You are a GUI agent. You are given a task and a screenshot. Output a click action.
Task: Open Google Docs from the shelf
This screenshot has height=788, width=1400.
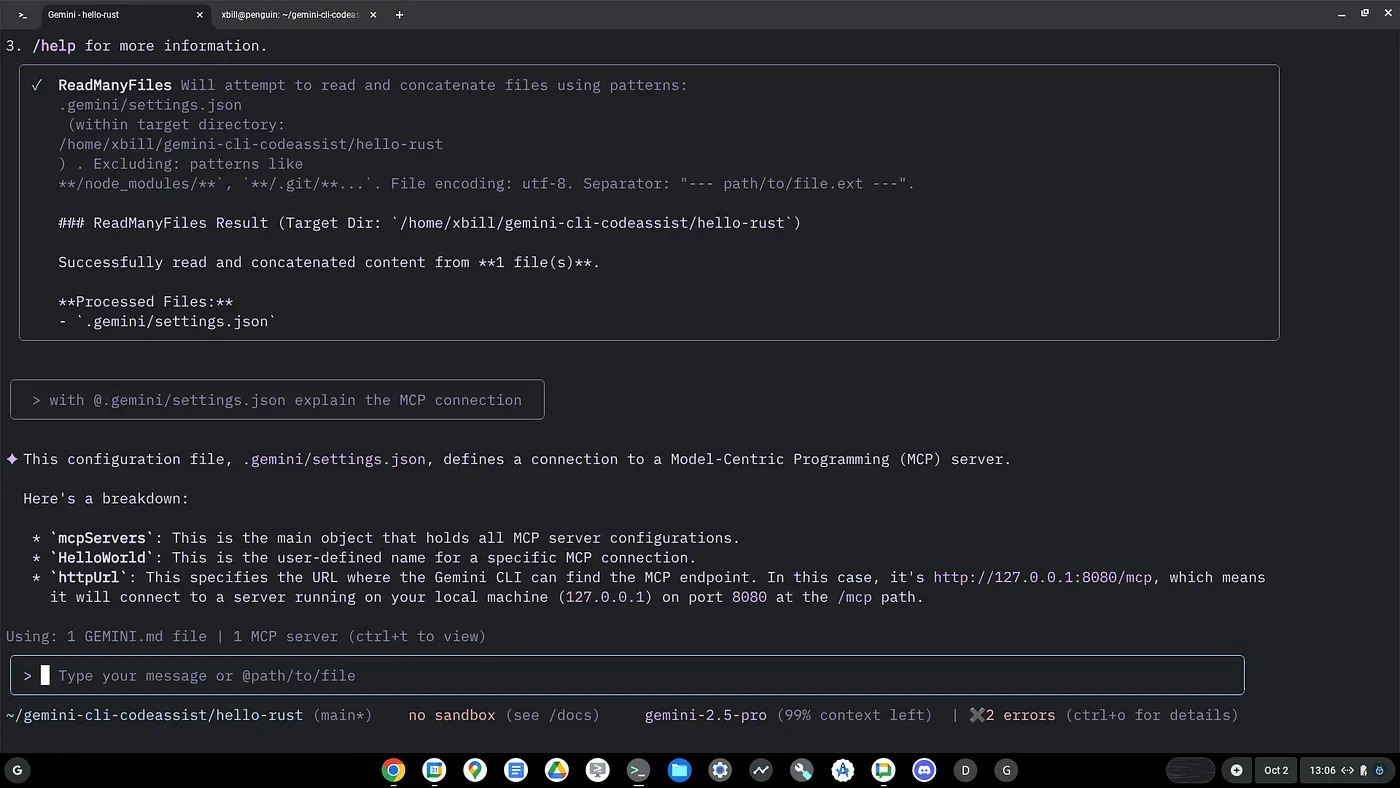coord(516,770)
